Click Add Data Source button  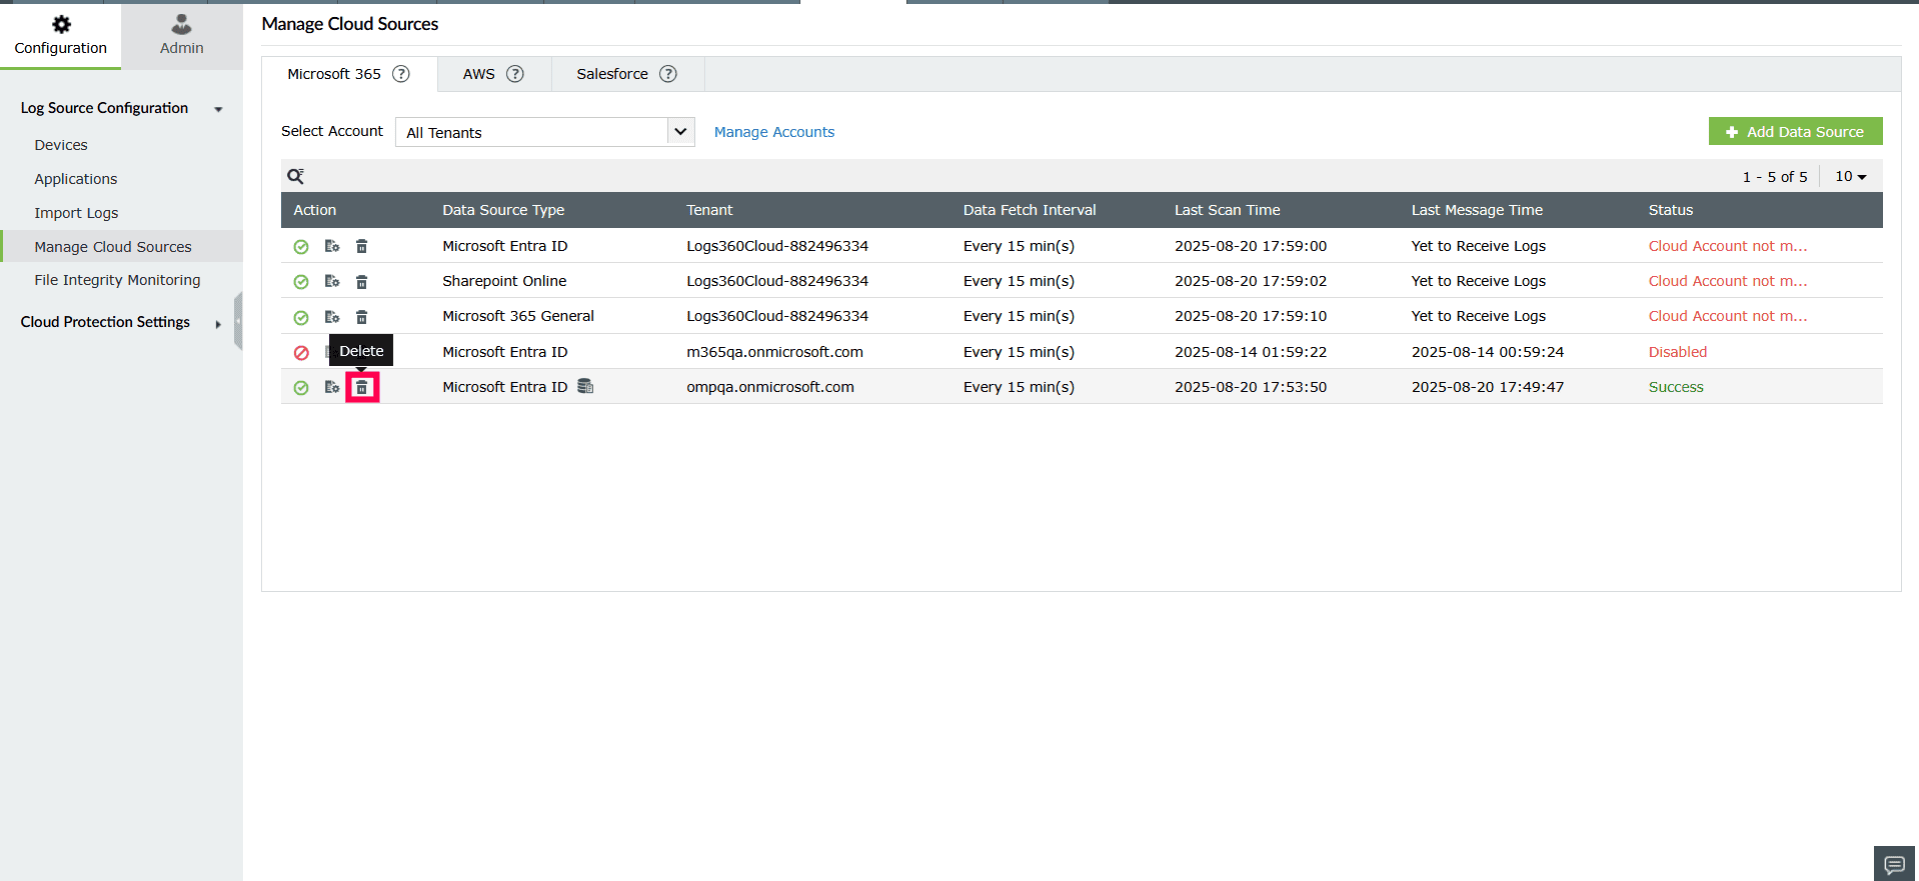pyautogui.click(x=1795, y=131)
